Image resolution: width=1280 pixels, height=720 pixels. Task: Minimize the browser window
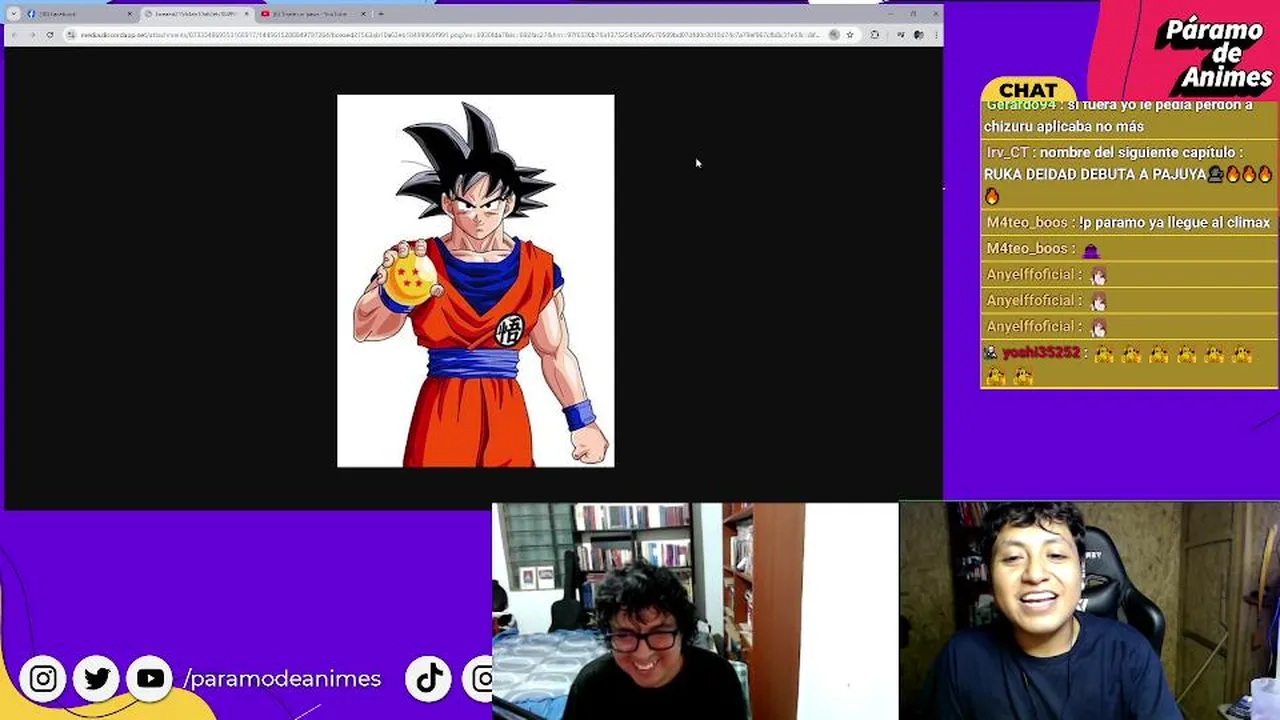click(x=889, y=13)
